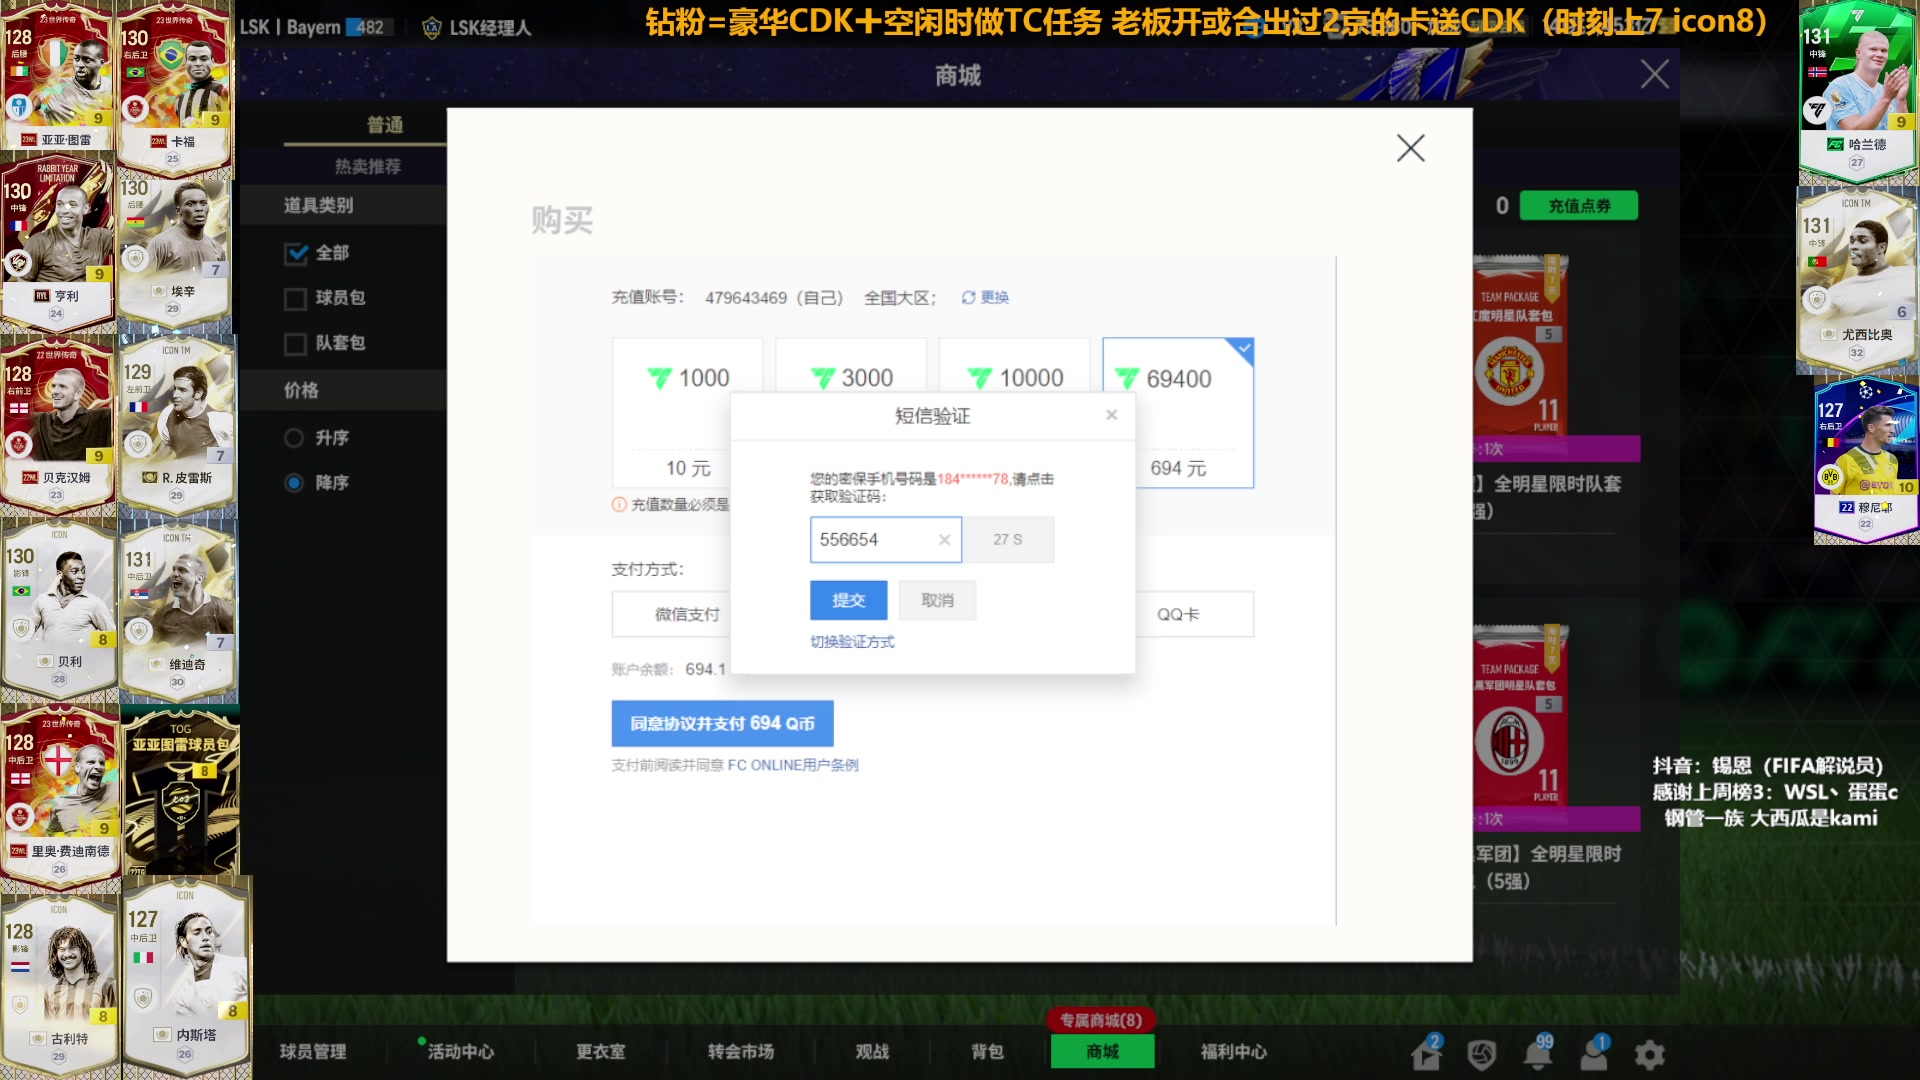
Task: Check the 球员包 filter checkbox
Action: [295, 298]
